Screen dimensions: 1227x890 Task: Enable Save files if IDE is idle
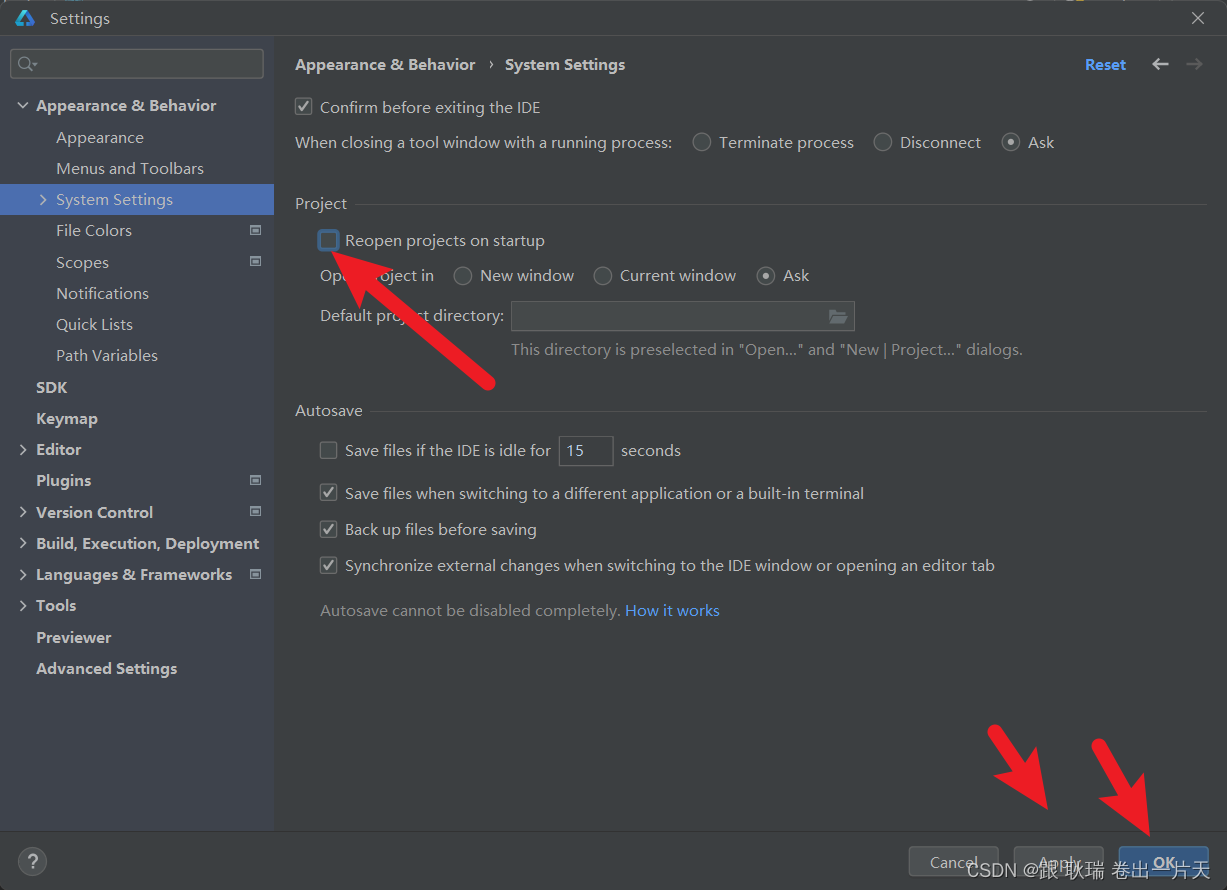pyautogui.click(x=328, y=450)
